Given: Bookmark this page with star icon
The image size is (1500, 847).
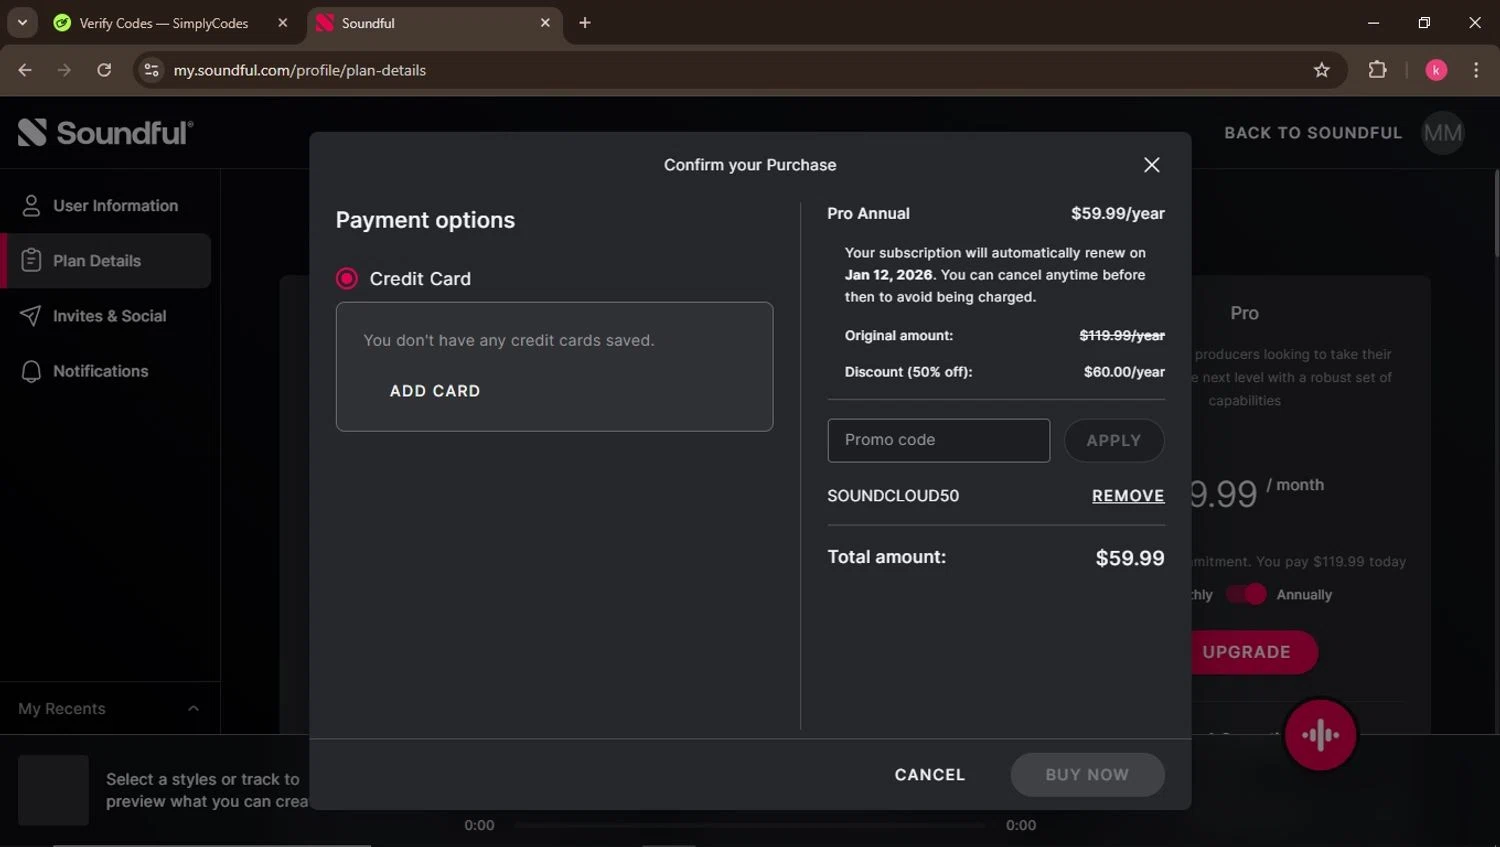Looking at the screenshot, I should pyautogui.click(x=1322, y=70).
